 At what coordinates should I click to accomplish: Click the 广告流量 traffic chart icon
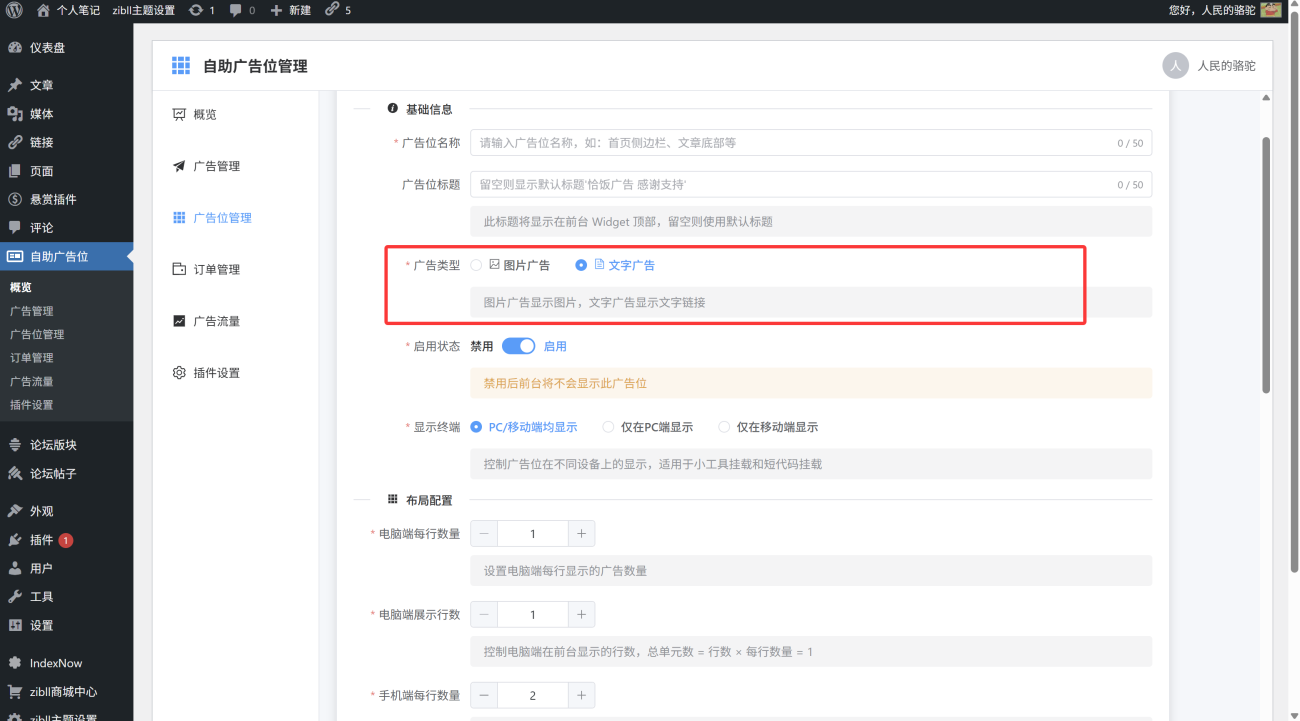[180, 320]
